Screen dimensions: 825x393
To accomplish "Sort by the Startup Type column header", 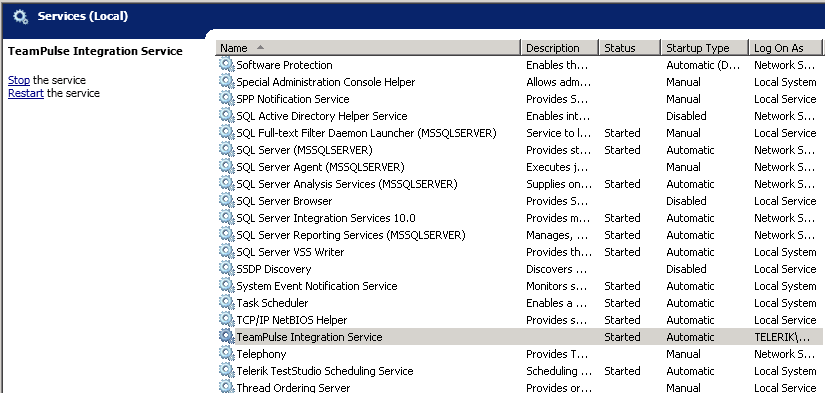I will coord(705,48).
